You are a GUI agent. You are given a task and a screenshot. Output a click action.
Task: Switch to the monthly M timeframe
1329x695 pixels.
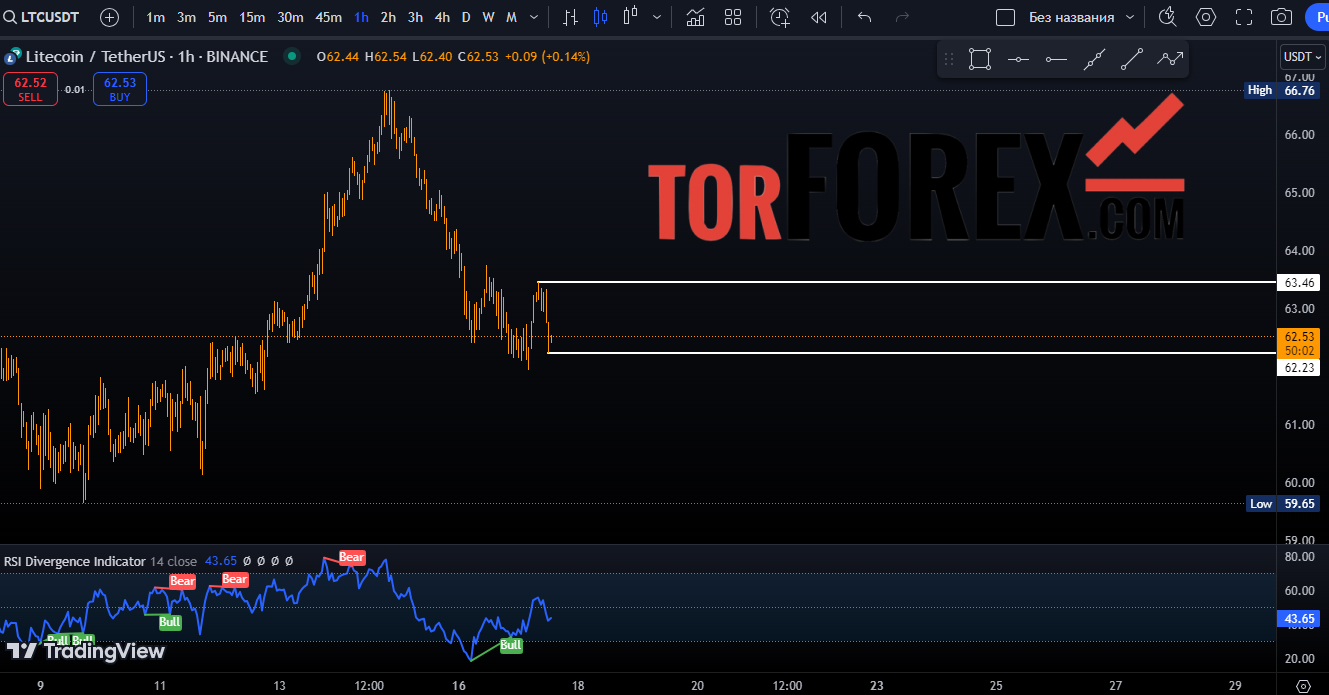click(511, 17)
